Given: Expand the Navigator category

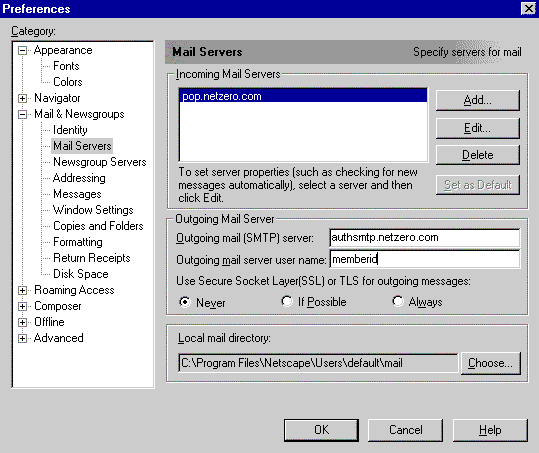Looking at the screenshot, I should (x=22, y=98).
